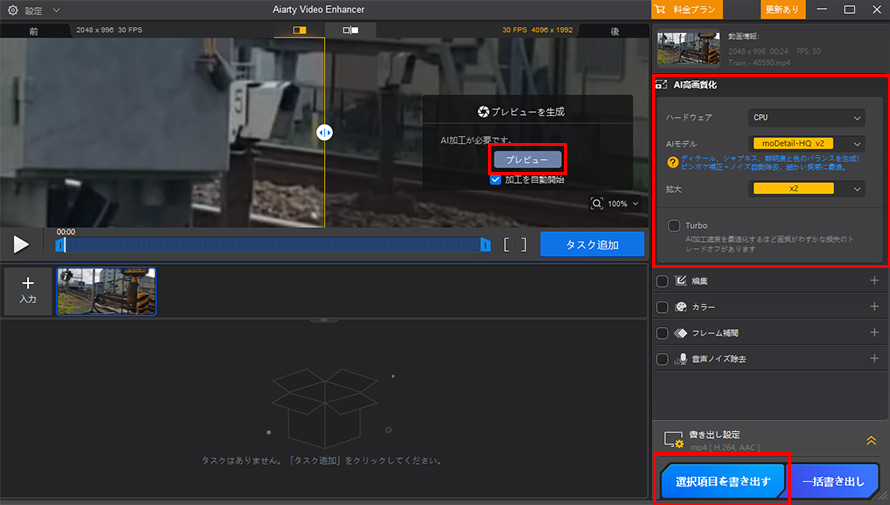The height and width of the screenshot is (505, 890).
Task: Collapse 書き出し設定 with double chevron
Action: (871, 441)
